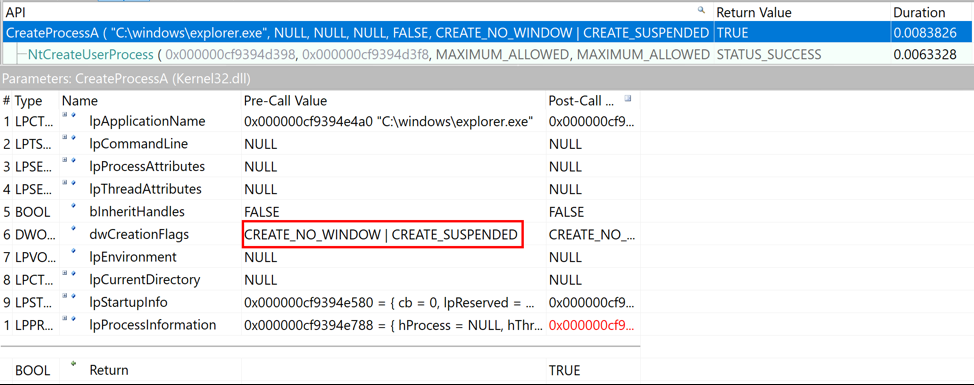The width and height of the screenshot is (974, 385).
Task: Click the red post-call value of lpProcessInformation
Action: coord(592,325)
